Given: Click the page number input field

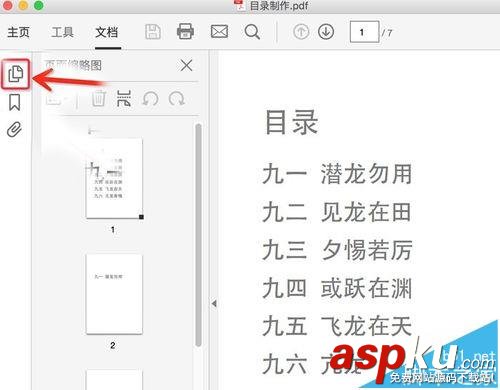Looking at the screenshot, I should pos(364,32).
